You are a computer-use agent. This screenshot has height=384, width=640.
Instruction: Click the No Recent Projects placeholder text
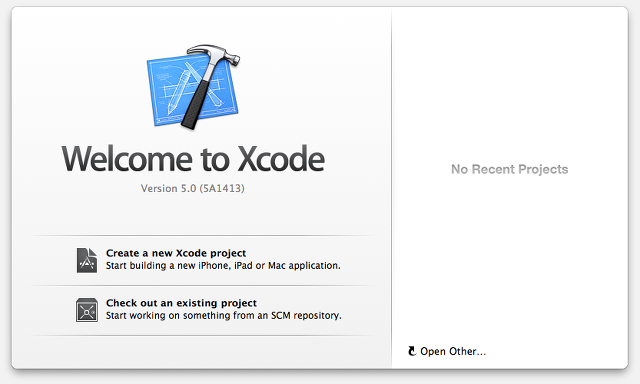click(509, 169)
